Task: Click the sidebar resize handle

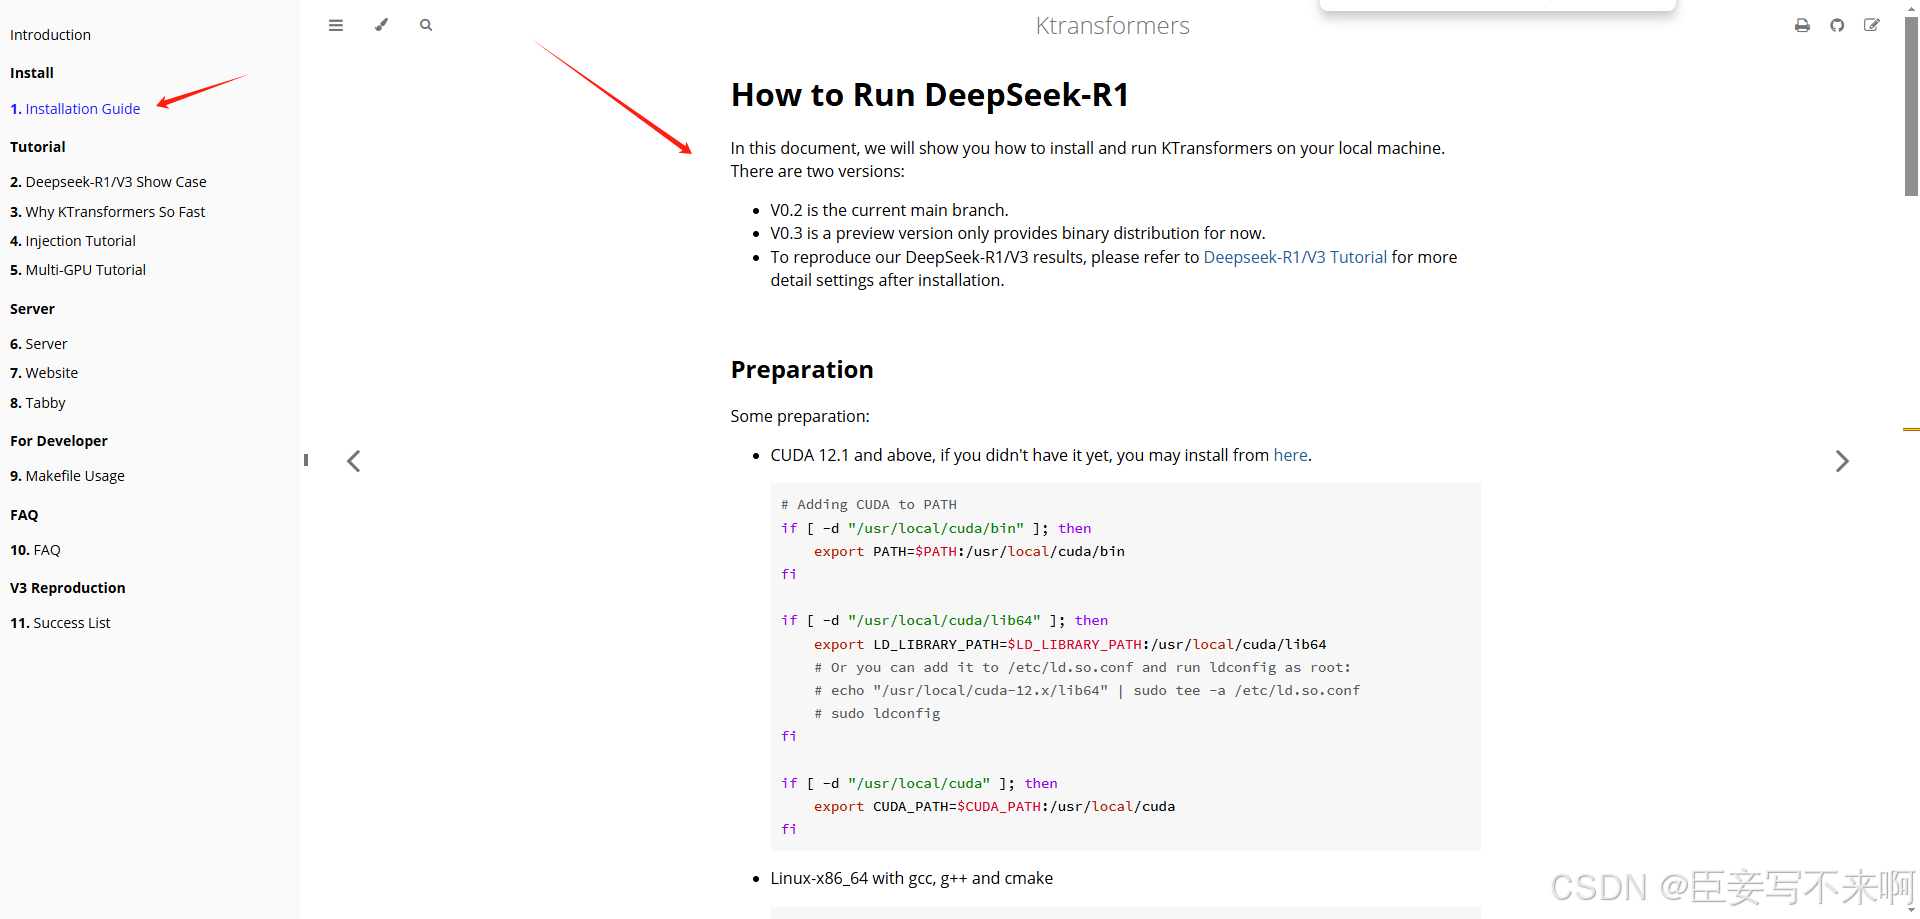Action: (306, 460)
